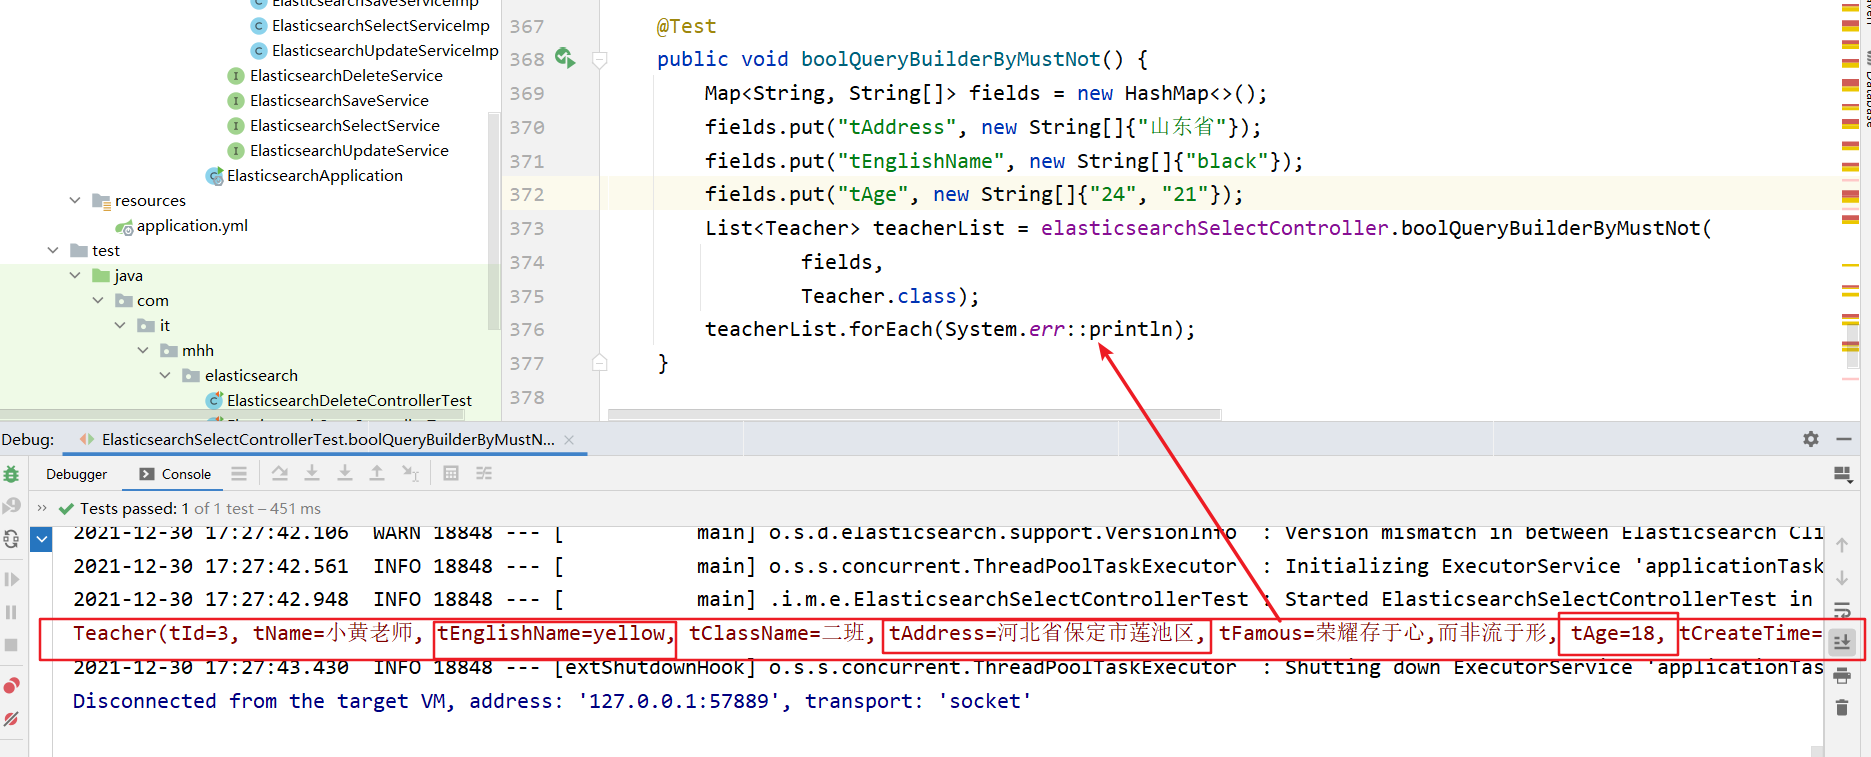Click the Up the Stack Trace arrow
This screenshot has width=1871, height=757.
[x=1842, y=545]
